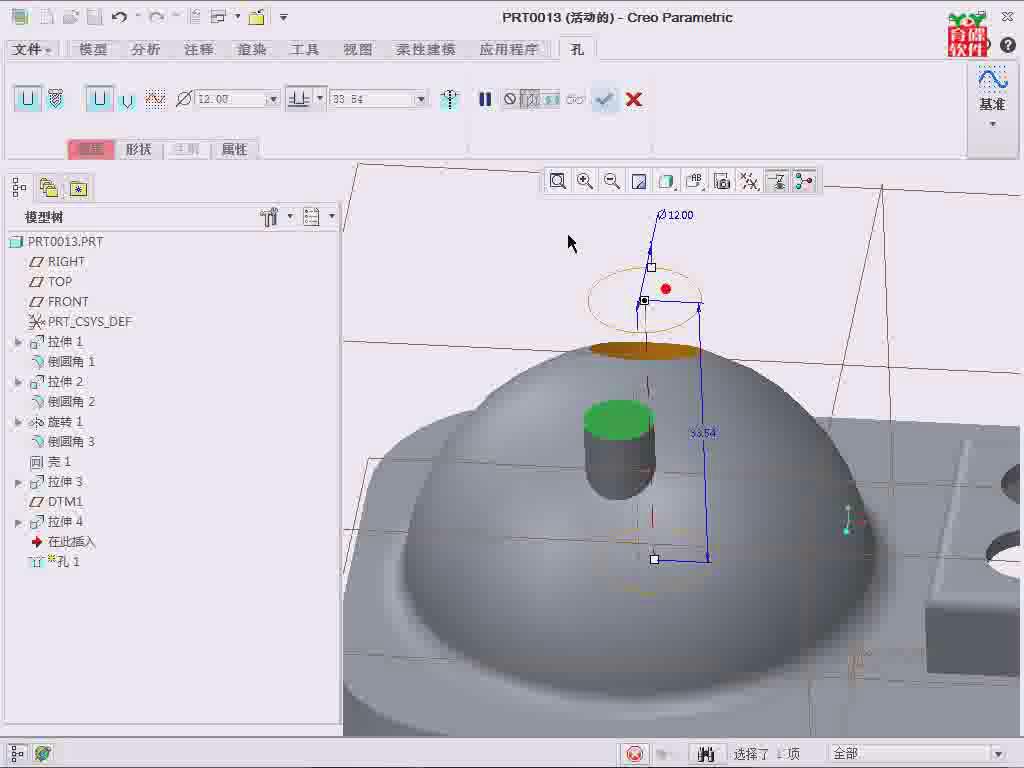Viewport: 1024px width, 768px height.
Task: Select the standard drill-tip hole profile
Action: coord(127,100)
